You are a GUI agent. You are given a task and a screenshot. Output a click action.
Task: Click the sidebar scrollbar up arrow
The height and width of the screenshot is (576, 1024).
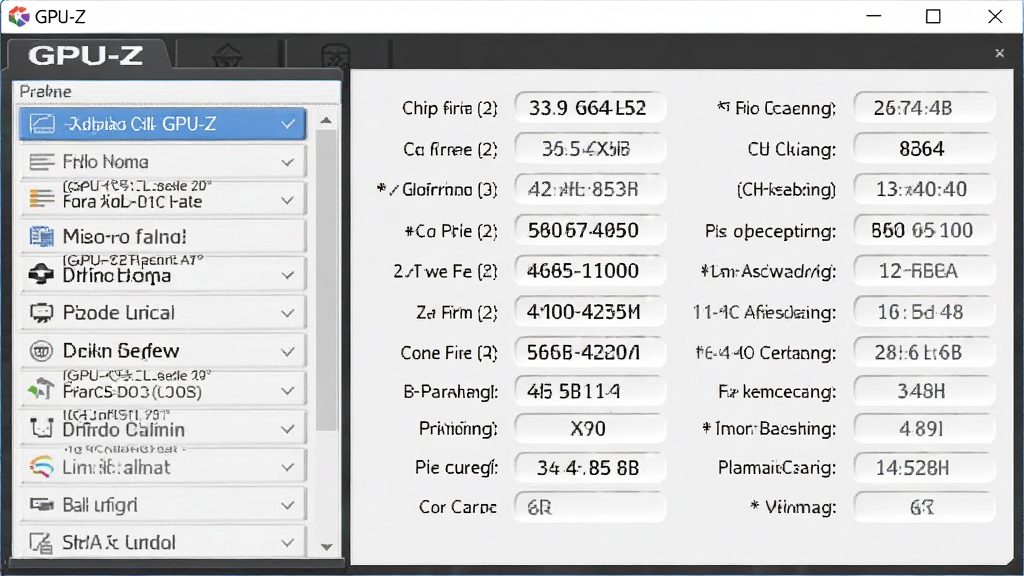pyautogui.click(x=326, y=120)
